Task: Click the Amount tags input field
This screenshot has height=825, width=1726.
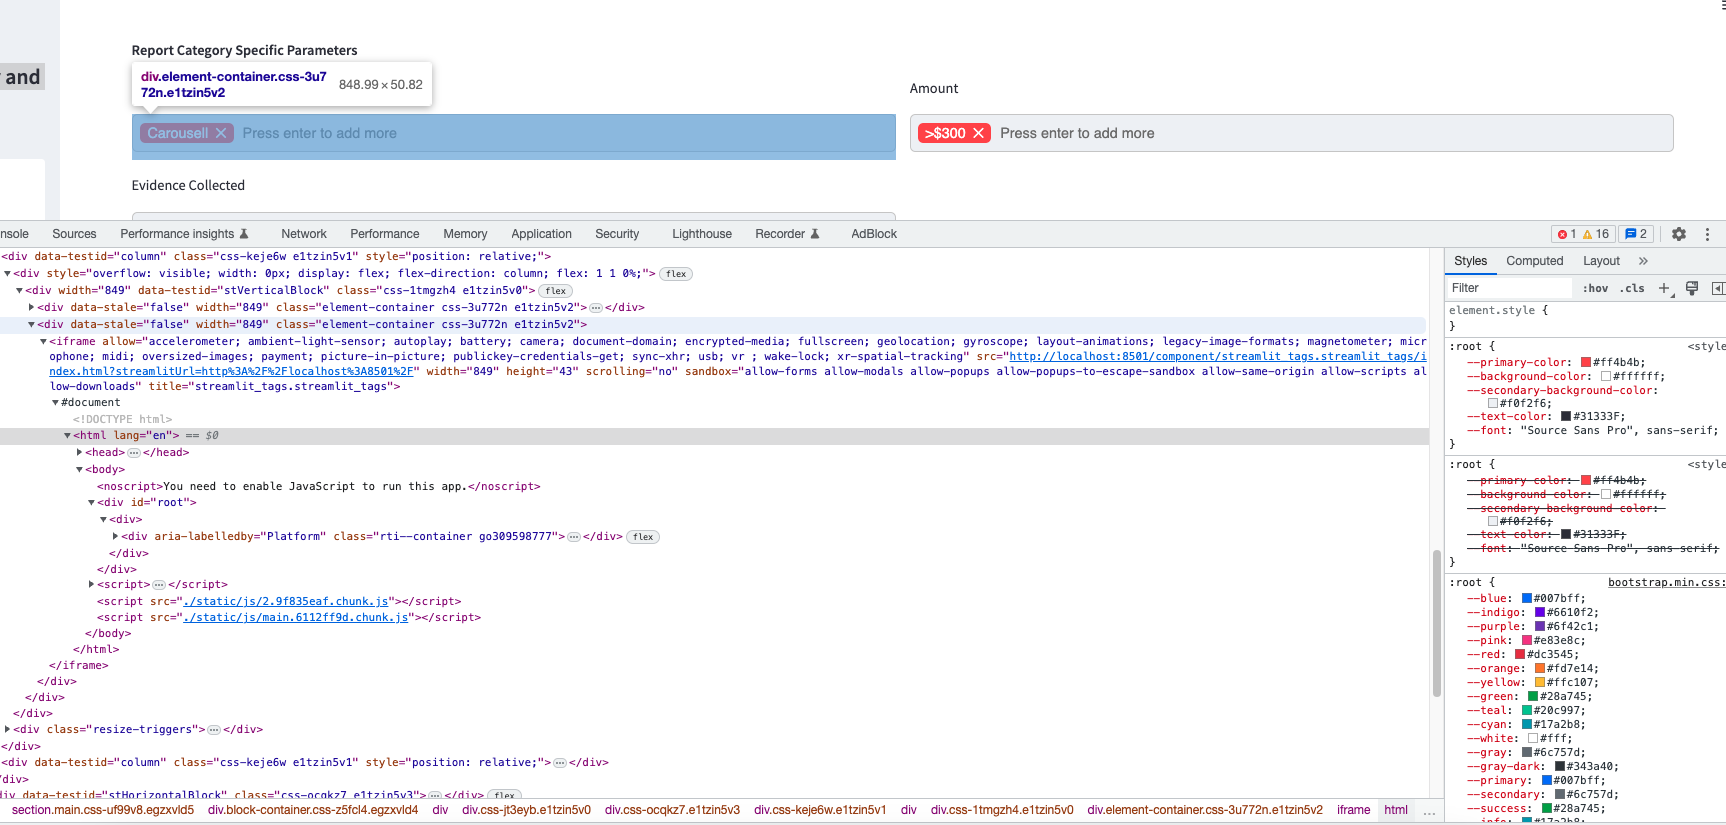Action: pyautogui.click(x=1291, y=133)
